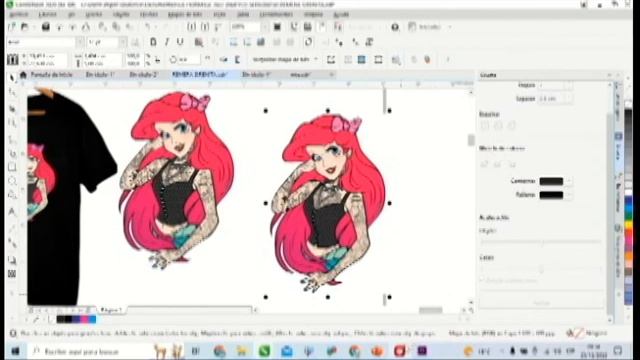
Task: Open the trace bitmap dropdown in the property bar
Action: click(x=316, y=60)
